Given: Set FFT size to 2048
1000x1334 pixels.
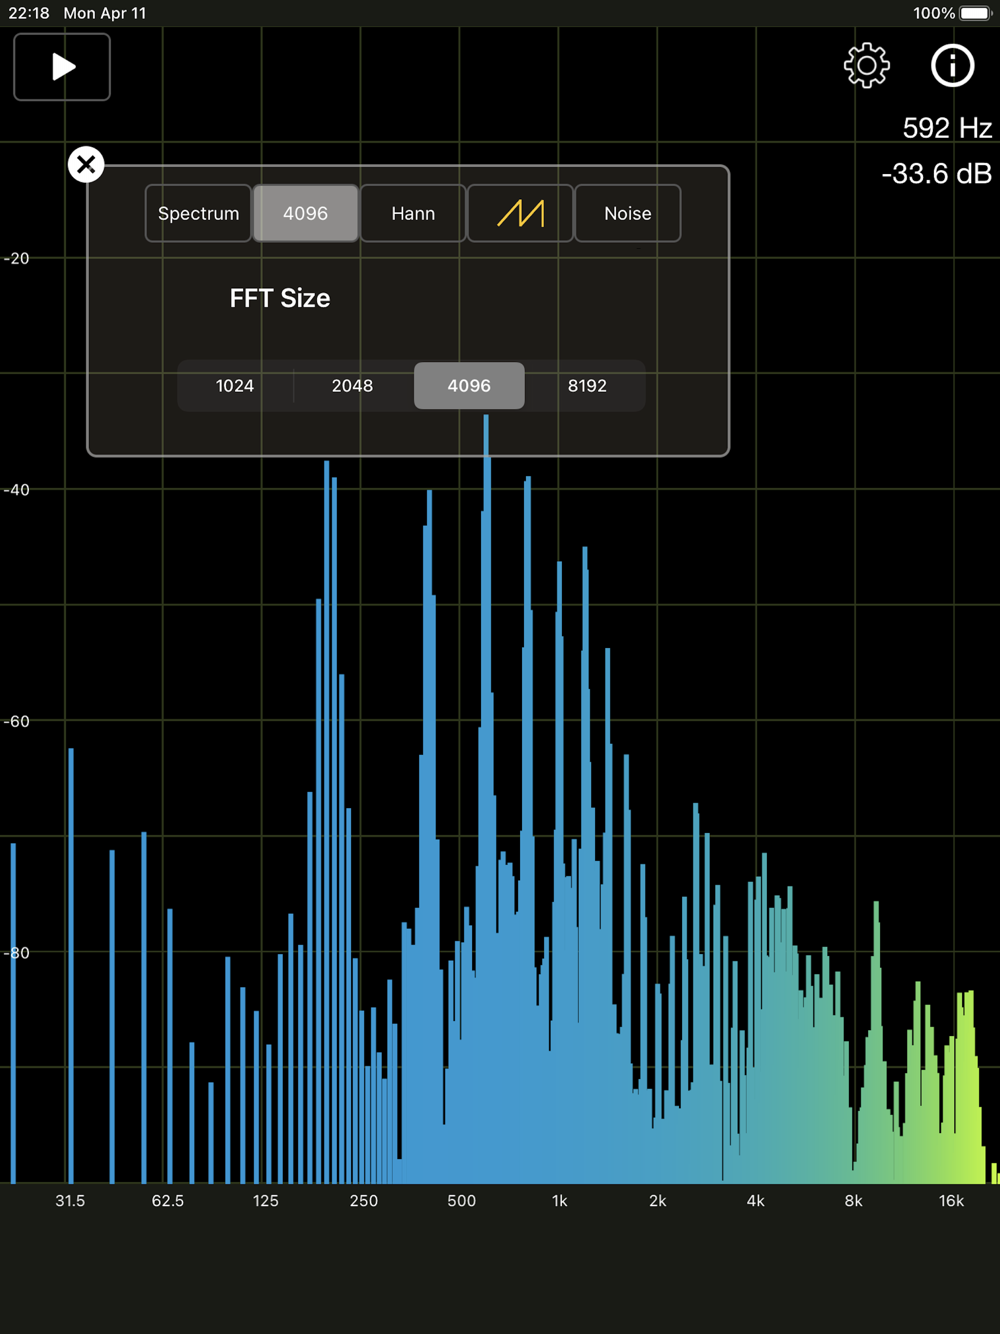Looking at the screenshot, I should pyautogui.click(x=352, y=386).
